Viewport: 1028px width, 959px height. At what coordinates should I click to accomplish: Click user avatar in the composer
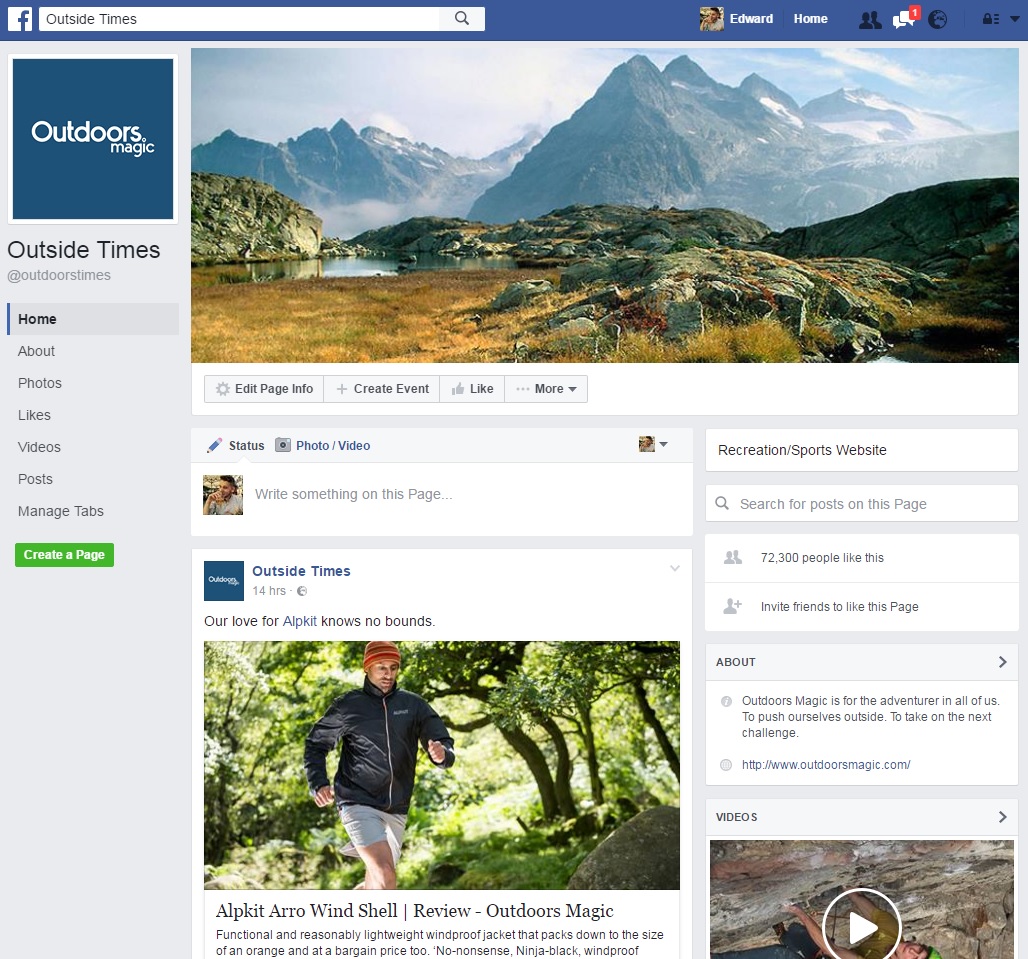(x=223, y=495)
